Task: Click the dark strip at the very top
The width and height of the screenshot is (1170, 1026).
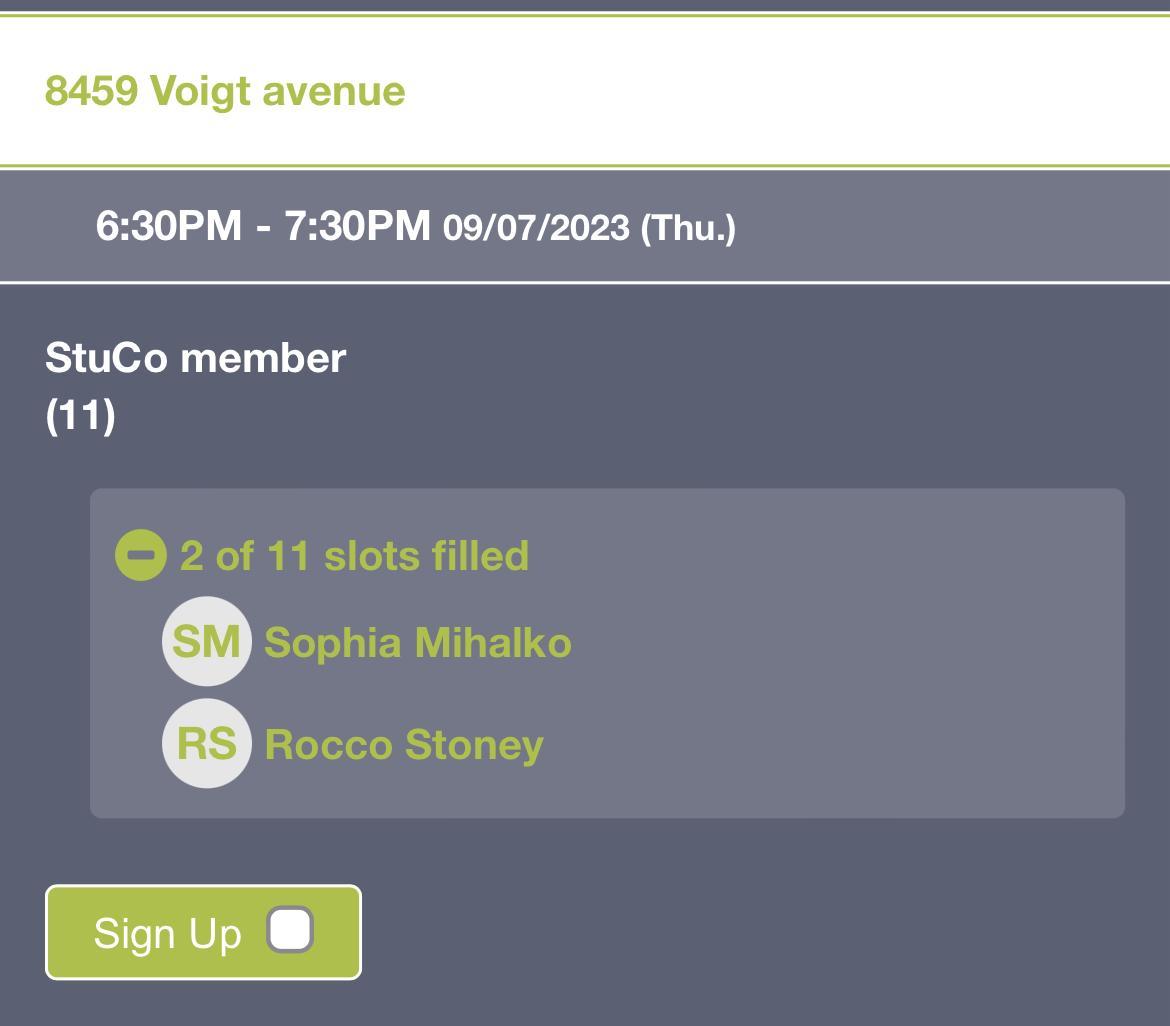Action: pos(585,5)
